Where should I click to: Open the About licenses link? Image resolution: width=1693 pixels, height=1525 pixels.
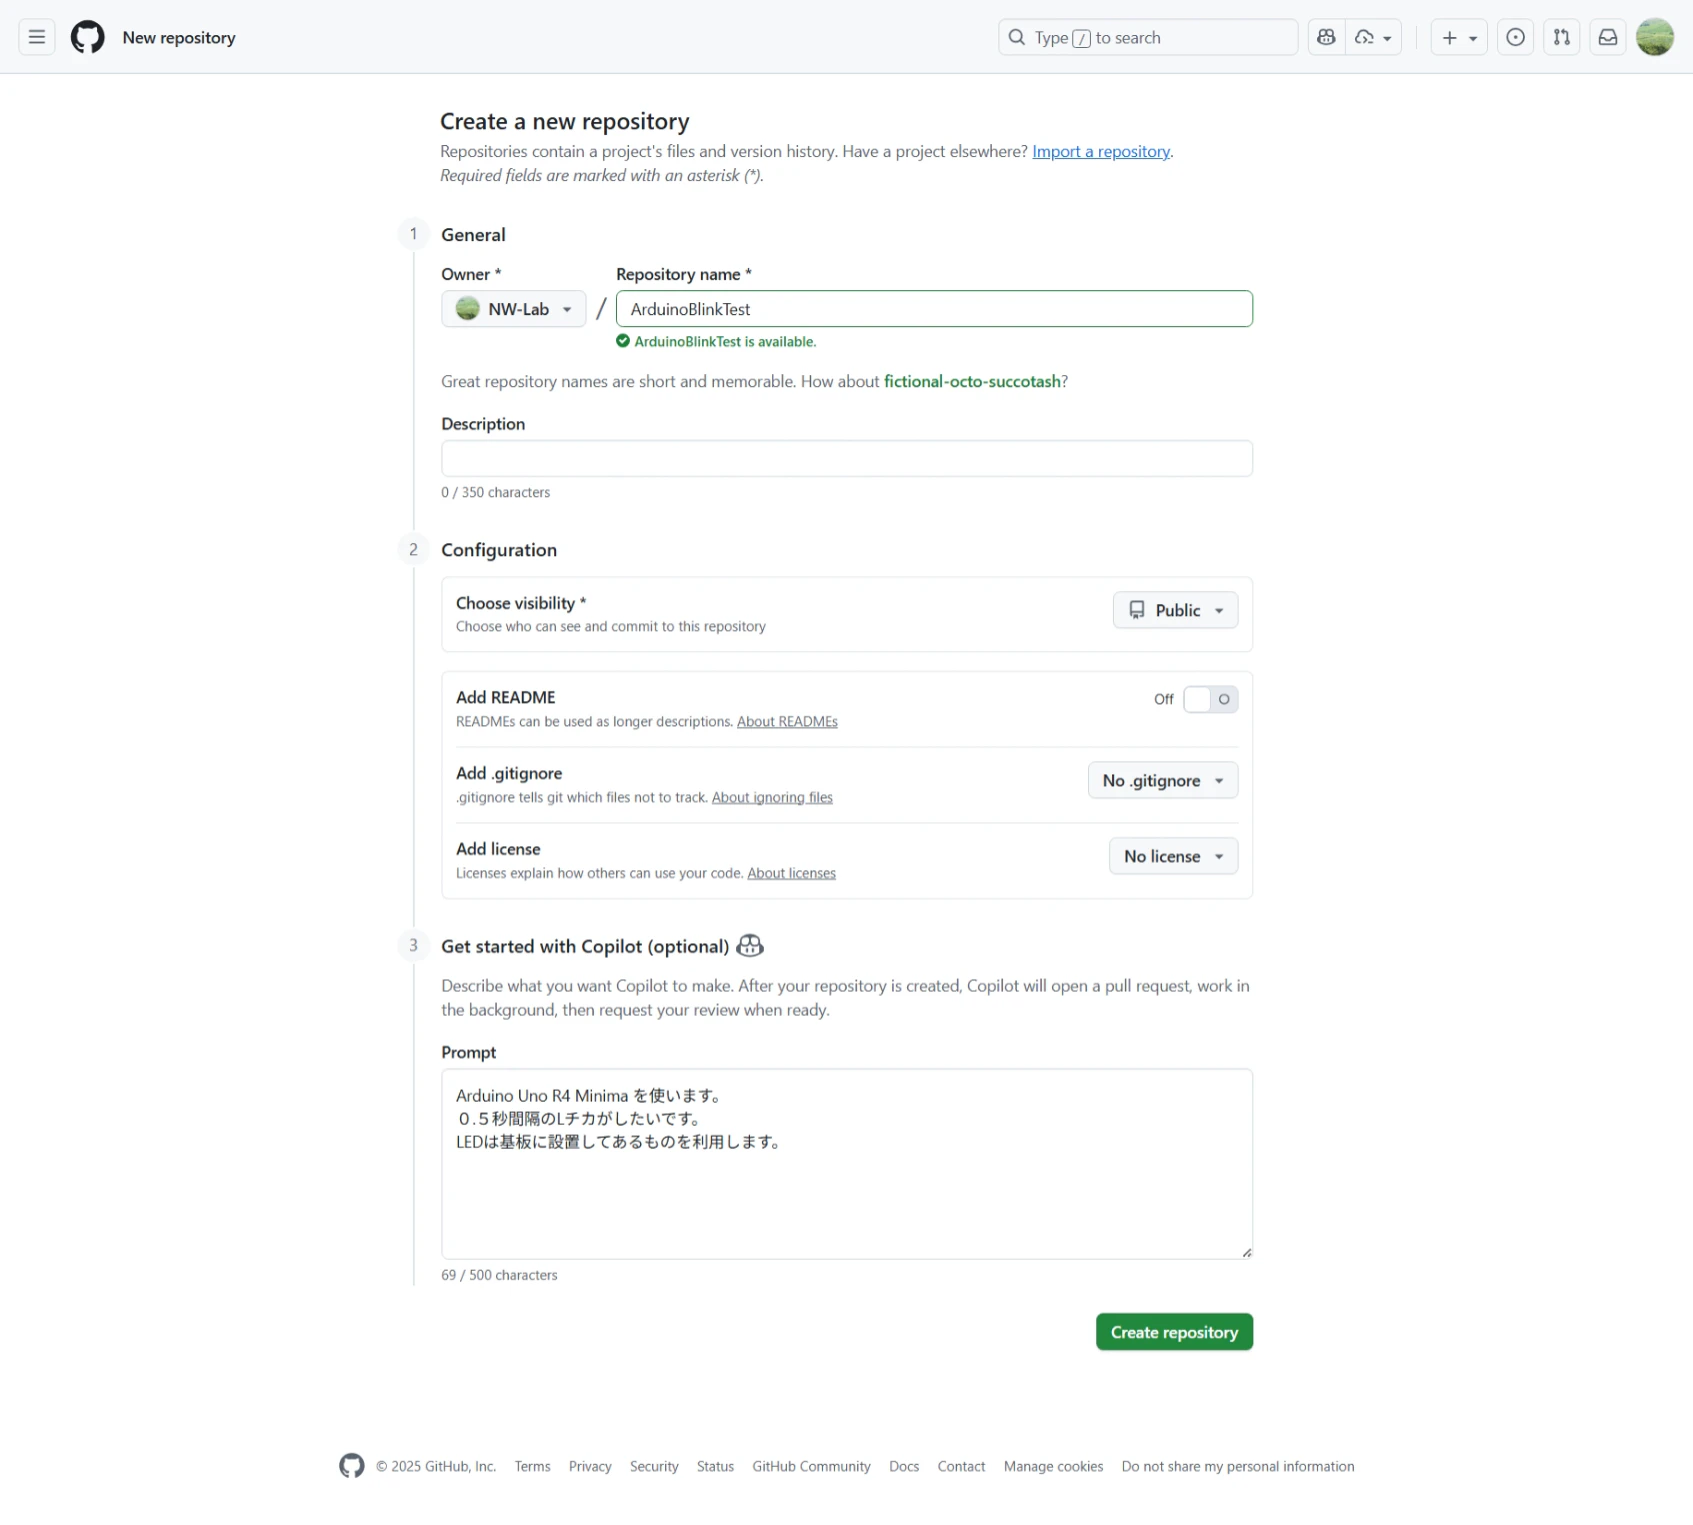(x=791, y=874)
